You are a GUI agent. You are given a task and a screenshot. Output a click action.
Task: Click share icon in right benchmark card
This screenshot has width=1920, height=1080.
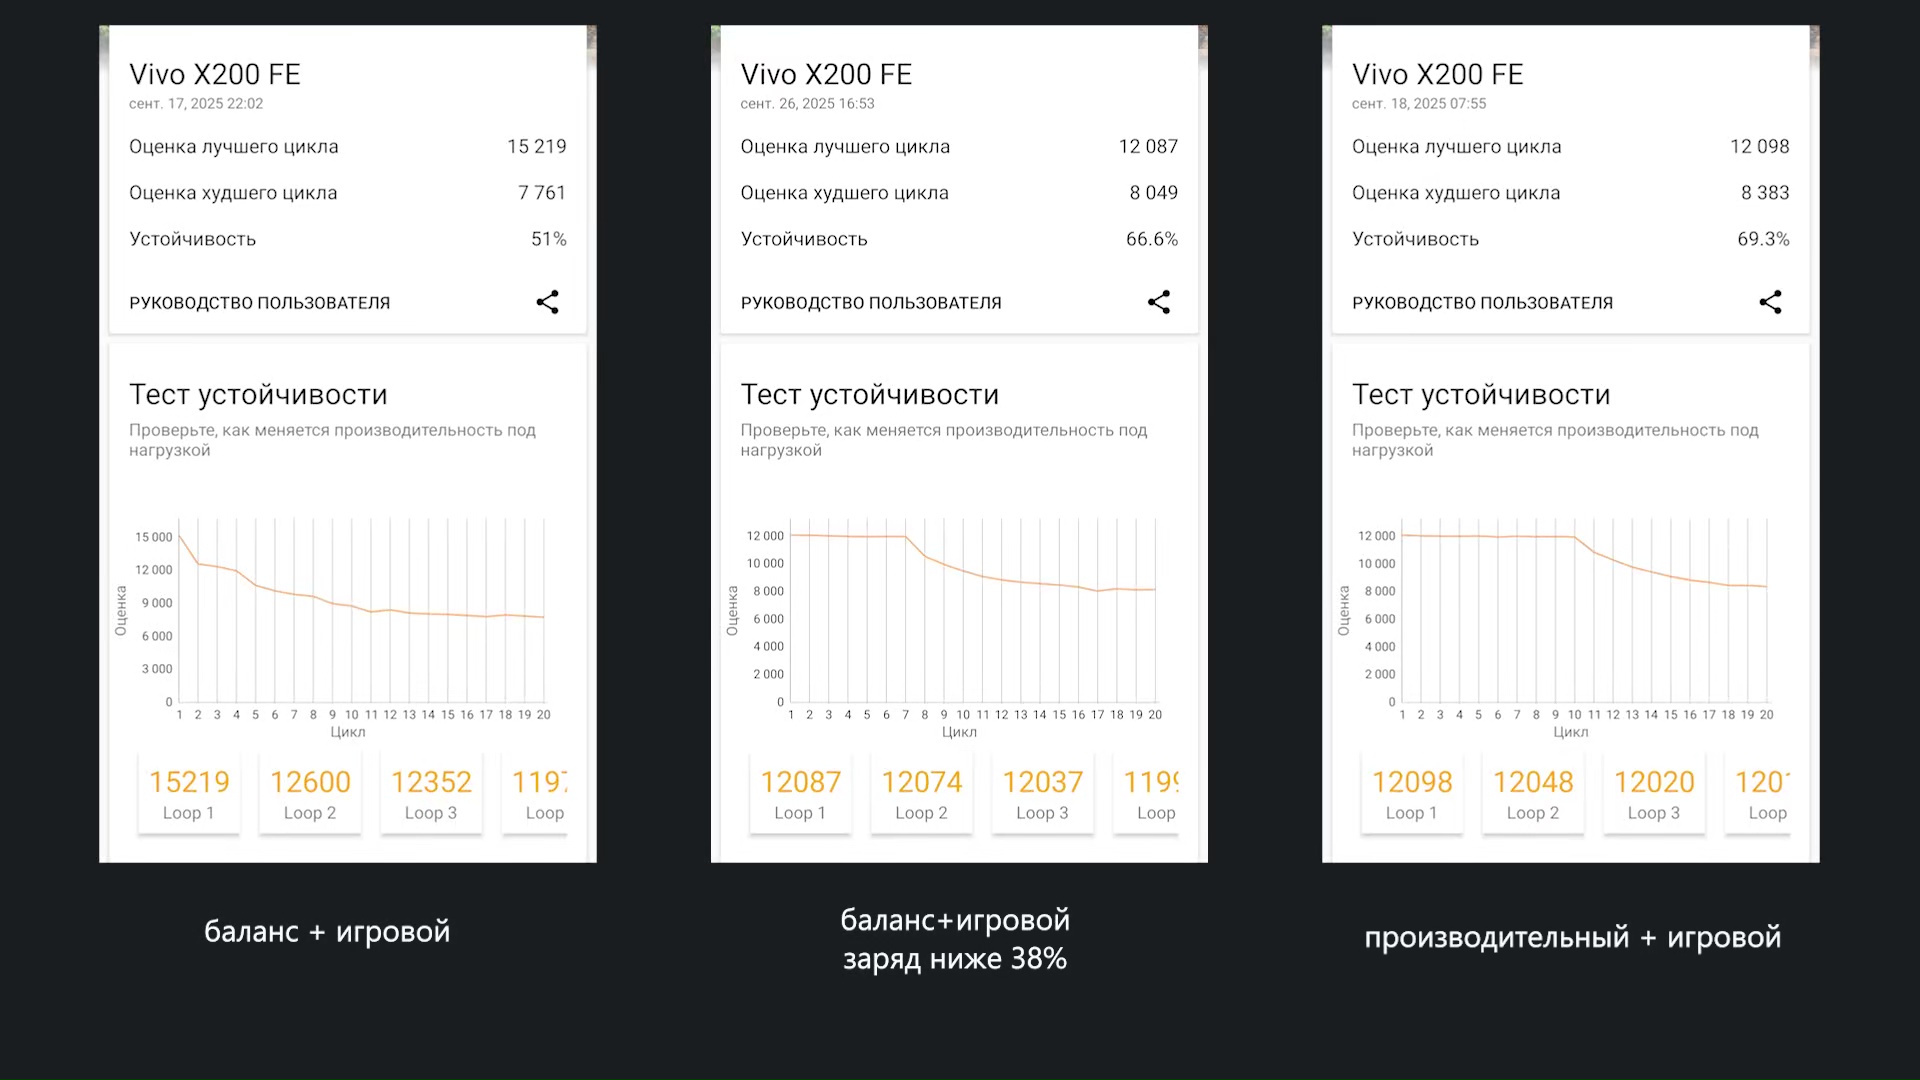[x=1770, y=302]
